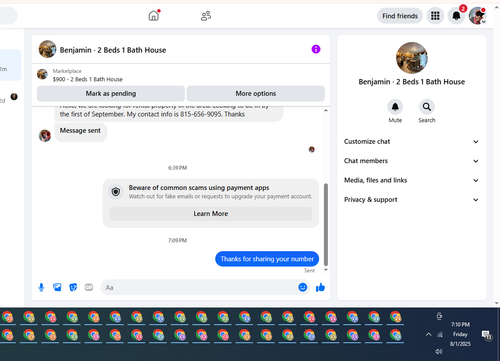
Task: Expand Customize chat section
Action: tap(411, 142)
